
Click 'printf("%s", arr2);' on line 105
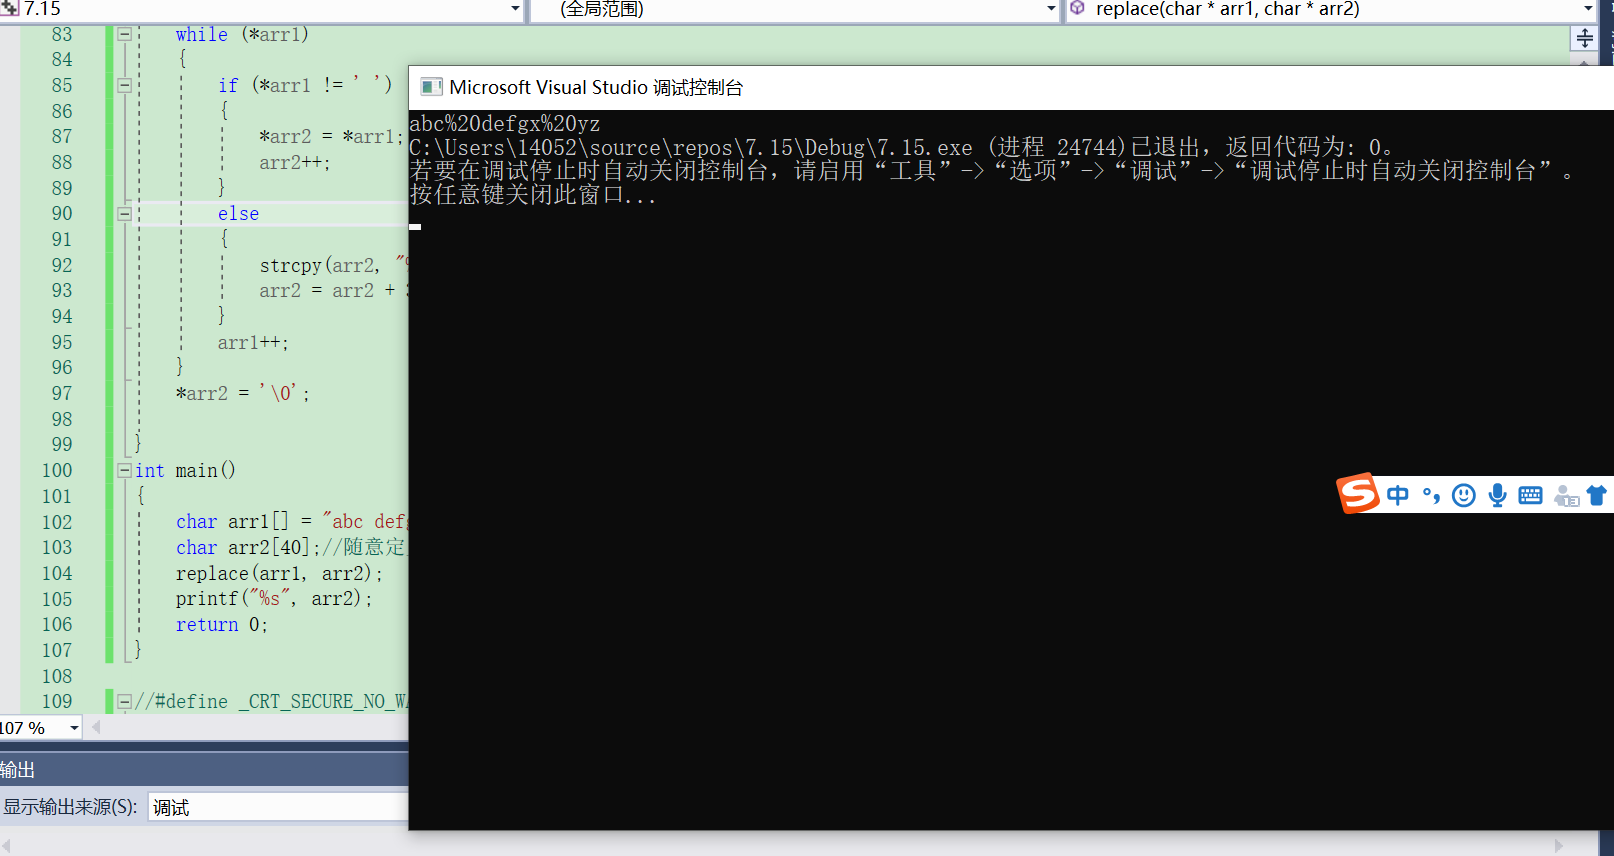[274, 598]
